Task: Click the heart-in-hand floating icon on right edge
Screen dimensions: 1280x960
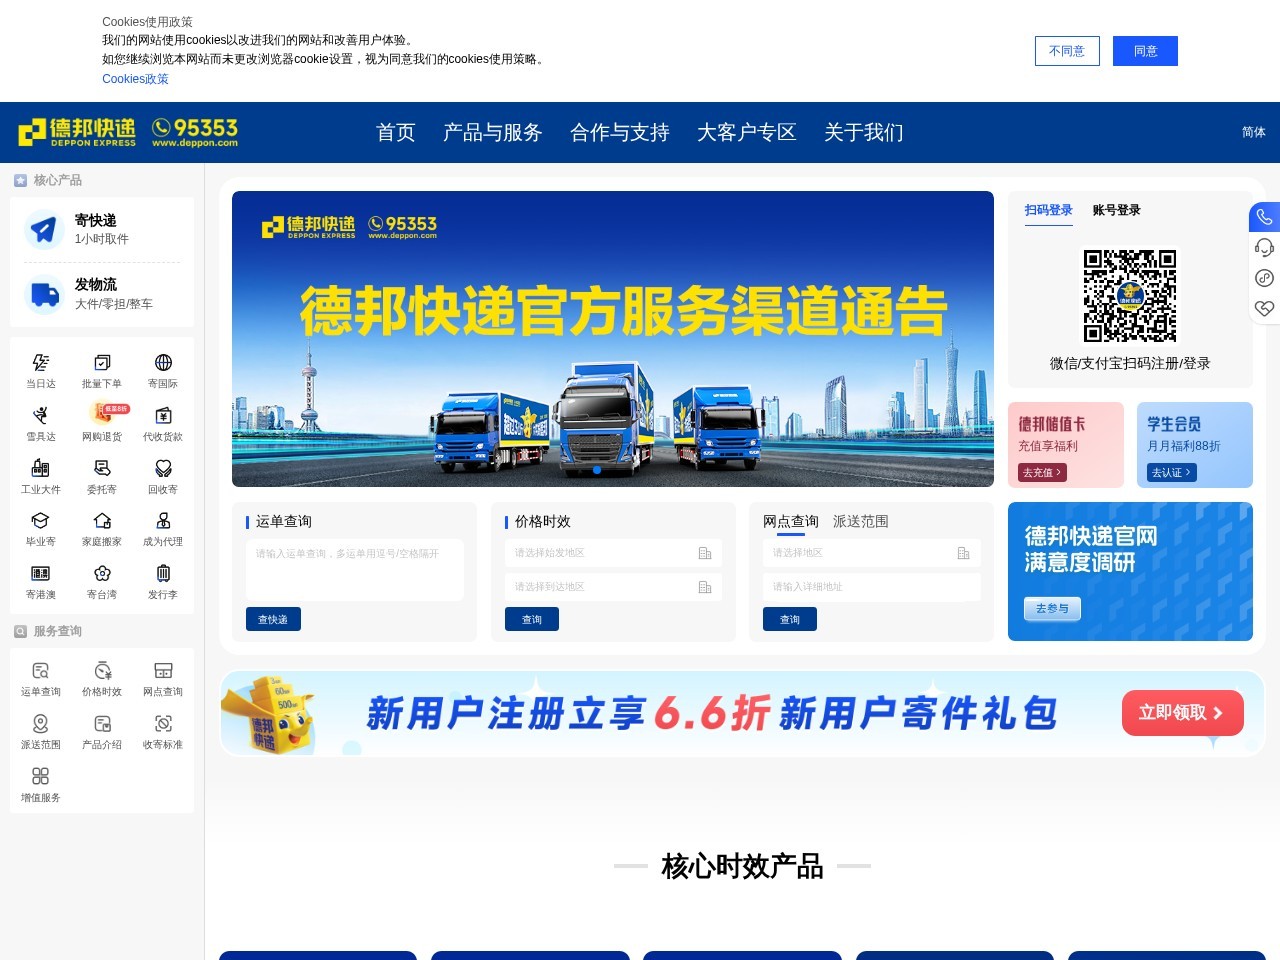Action: point(1265,308)
